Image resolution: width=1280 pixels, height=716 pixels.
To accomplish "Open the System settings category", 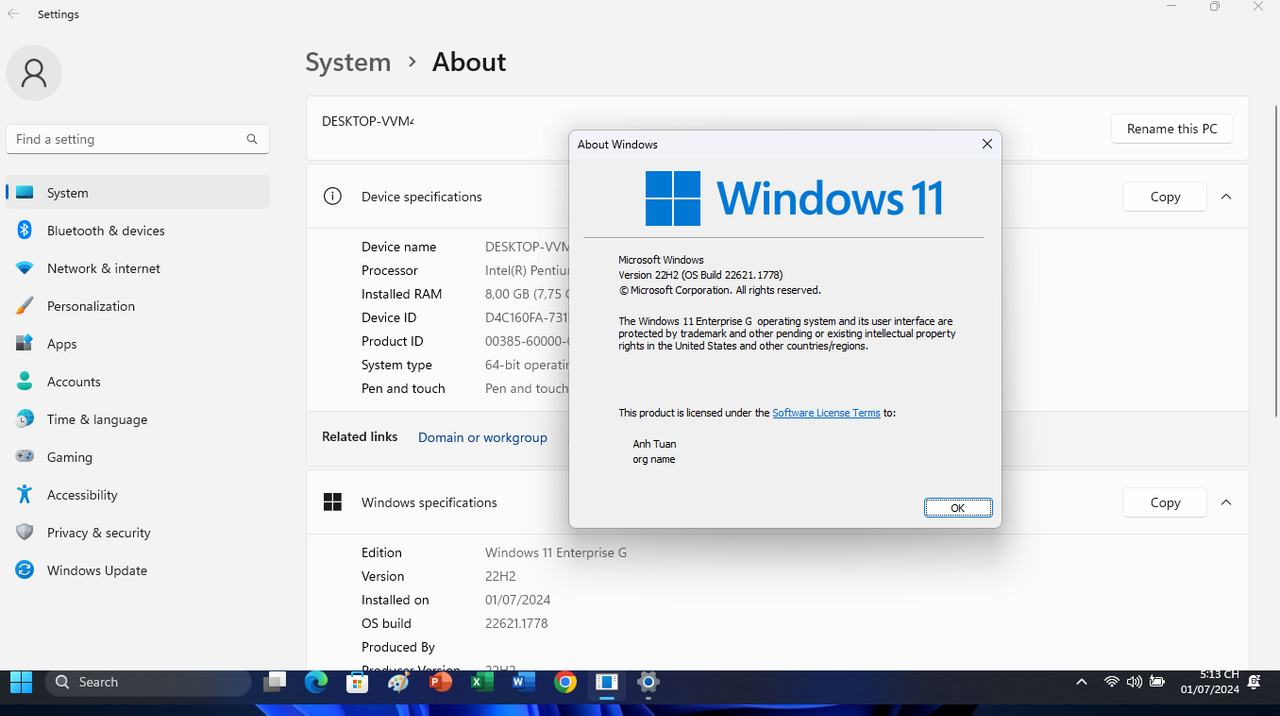I will (138, 192).
